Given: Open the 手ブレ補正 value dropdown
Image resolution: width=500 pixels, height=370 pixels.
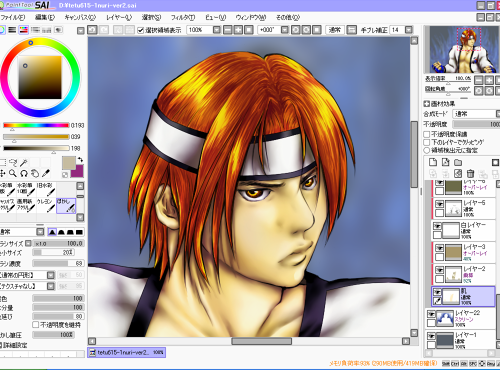Looking at the screenshot, I should (409, 30).
